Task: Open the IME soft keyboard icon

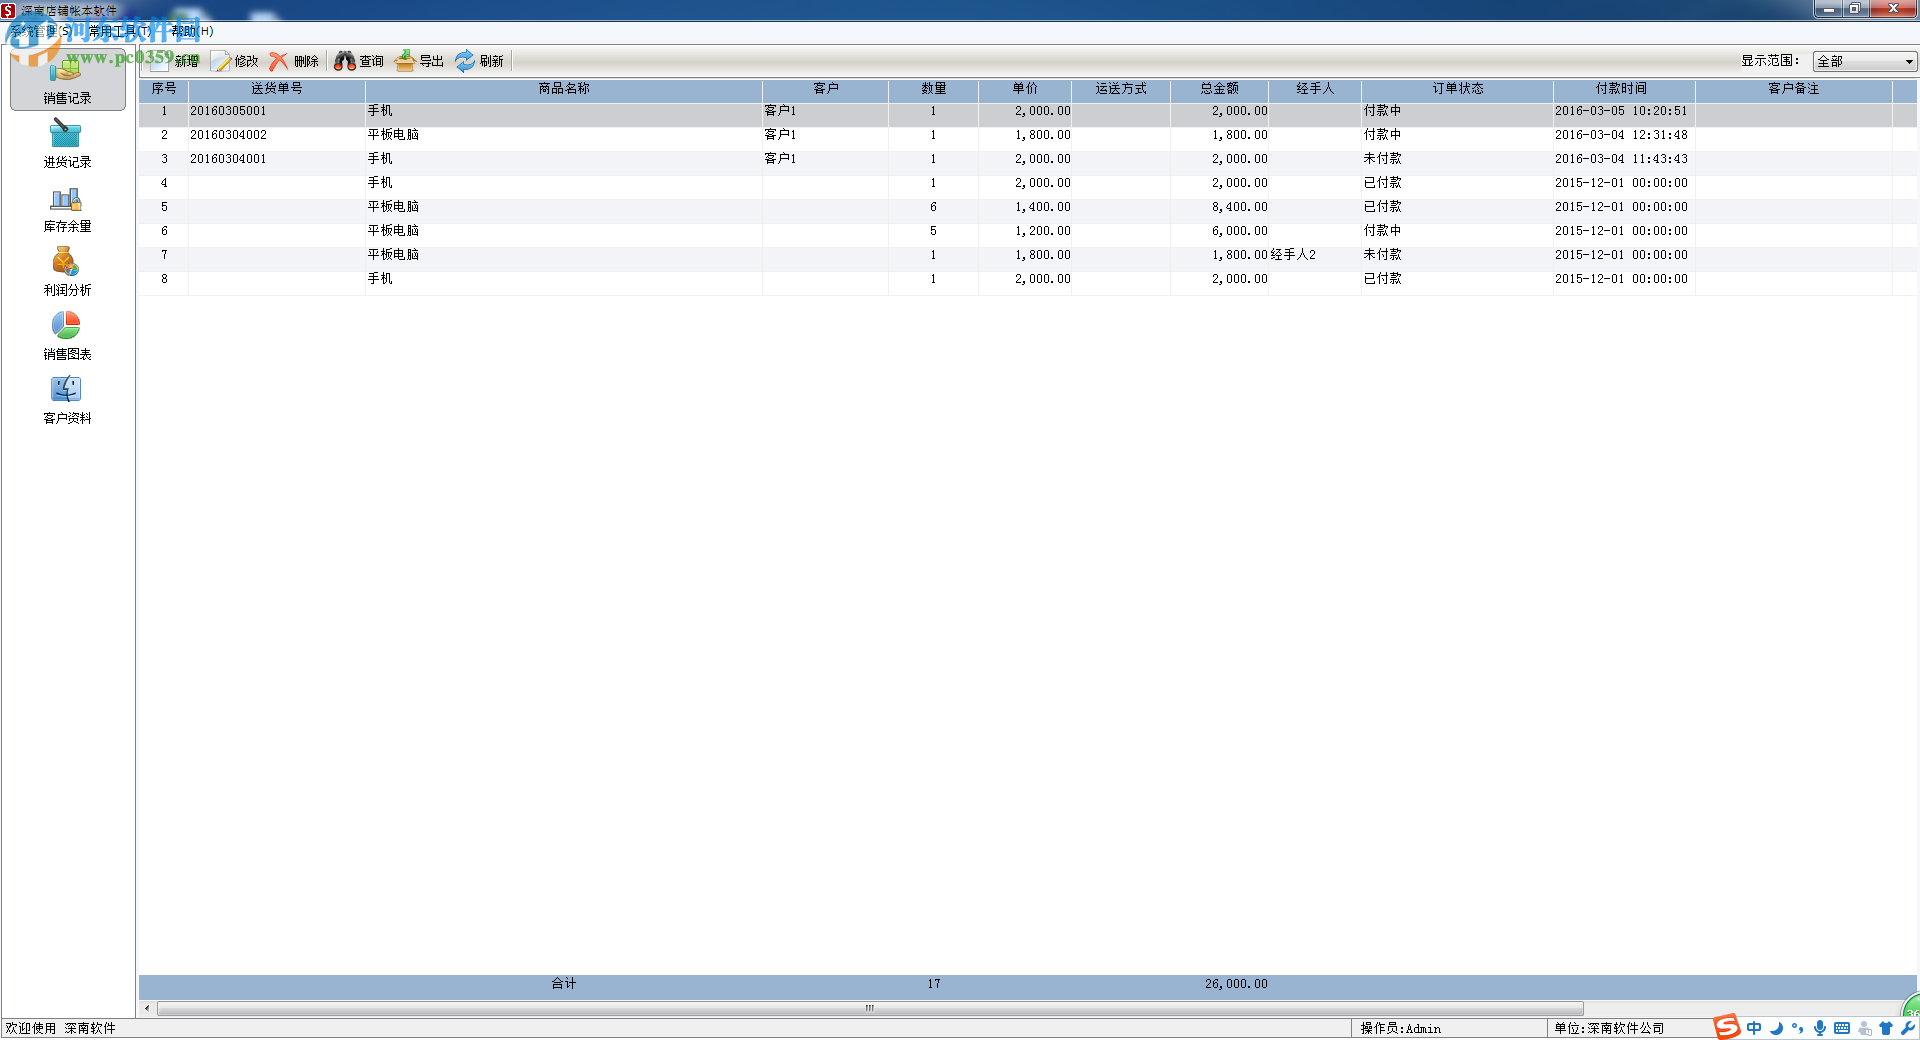Action: pos(1842,1028)
